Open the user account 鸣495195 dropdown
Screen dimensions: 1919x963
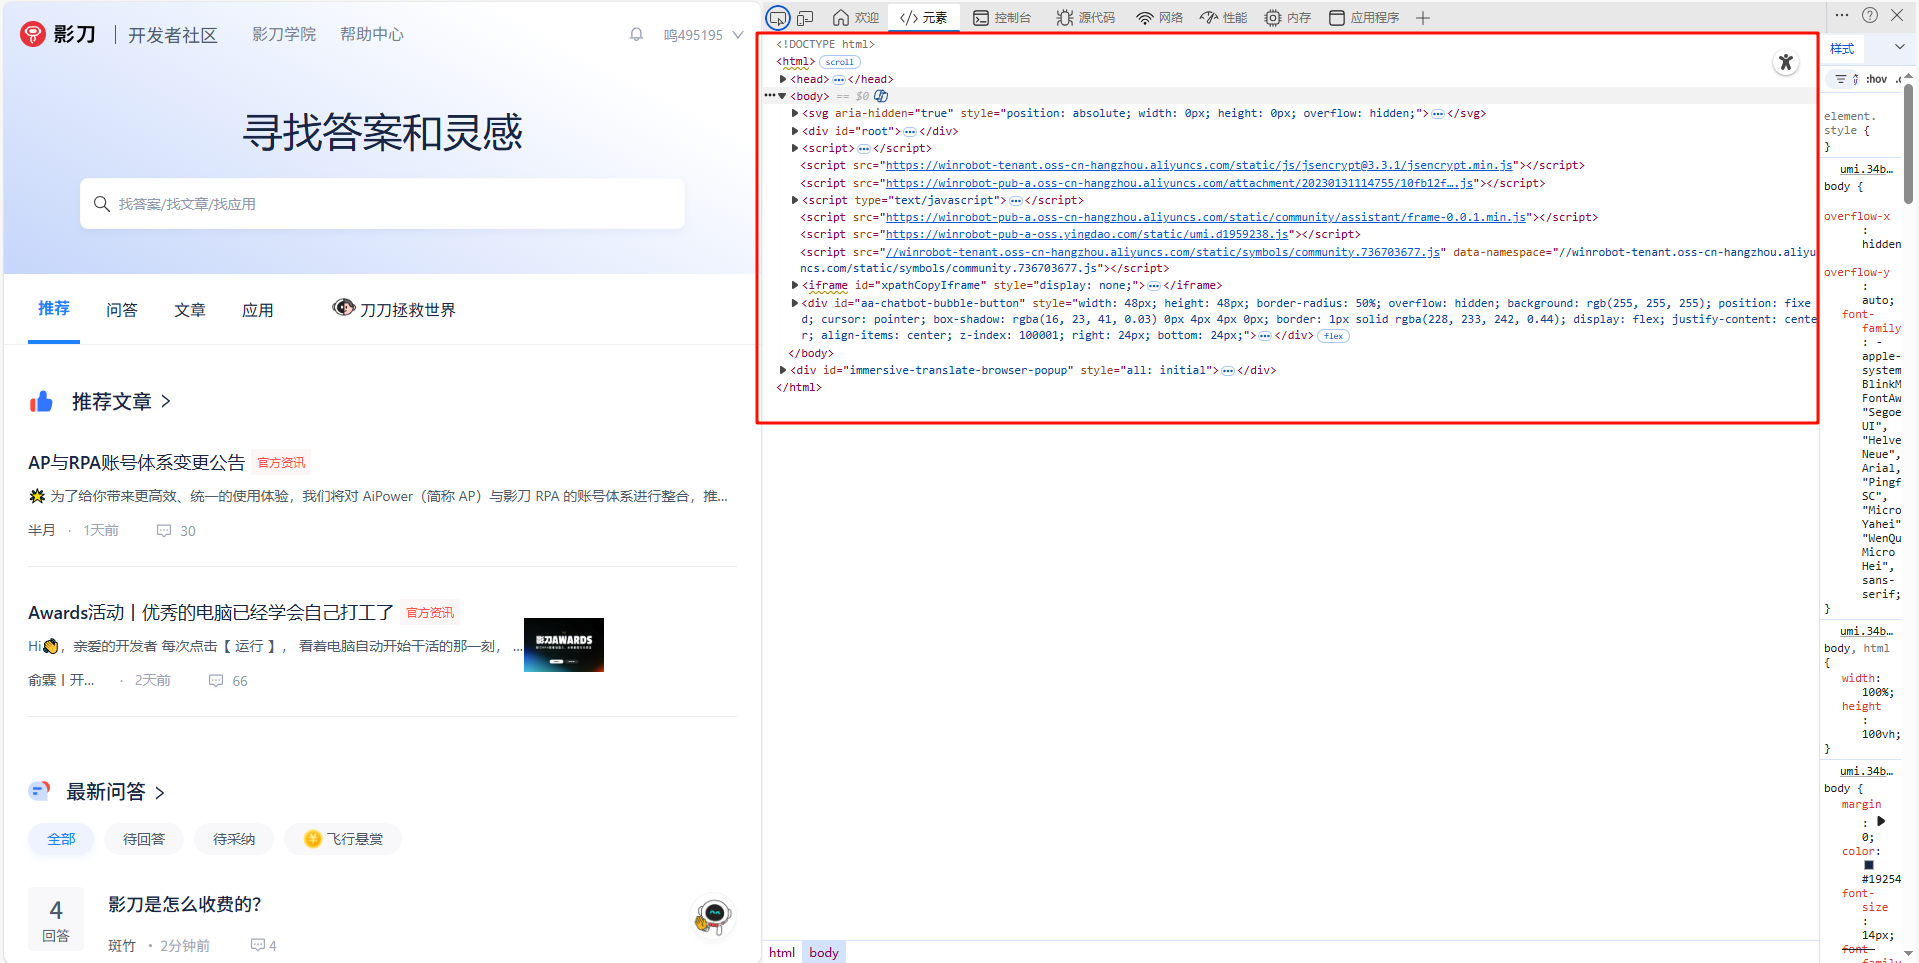tap(703, 35)
